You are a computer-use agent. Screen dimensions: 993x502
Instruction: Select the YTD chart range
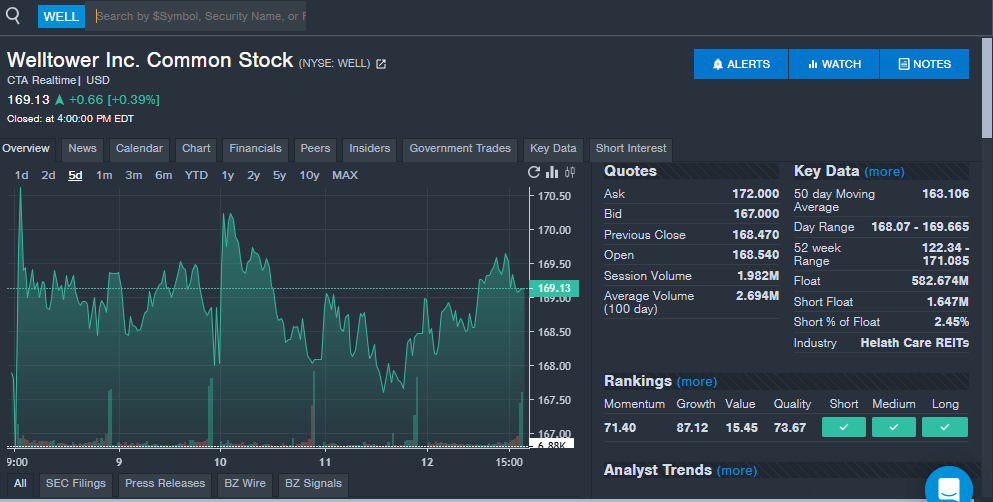click(196, 175)
